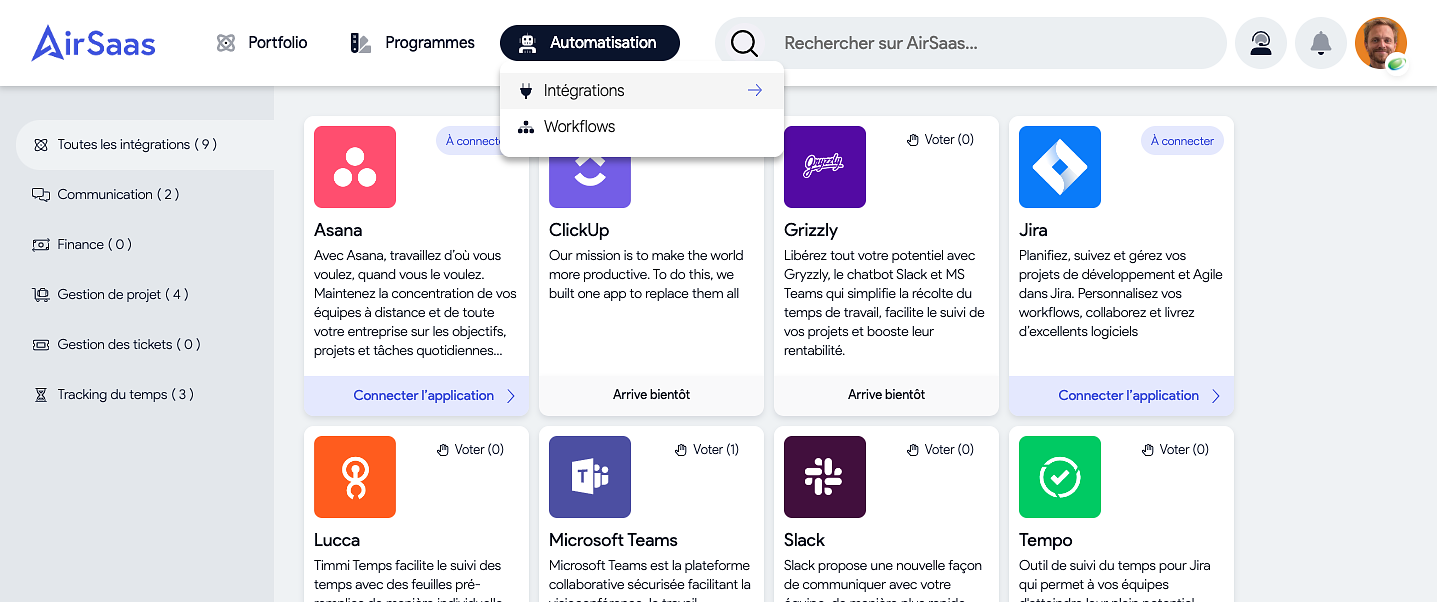Vote for the Tempo integration
The image size is (1437, 602).
click(1175, 450)
